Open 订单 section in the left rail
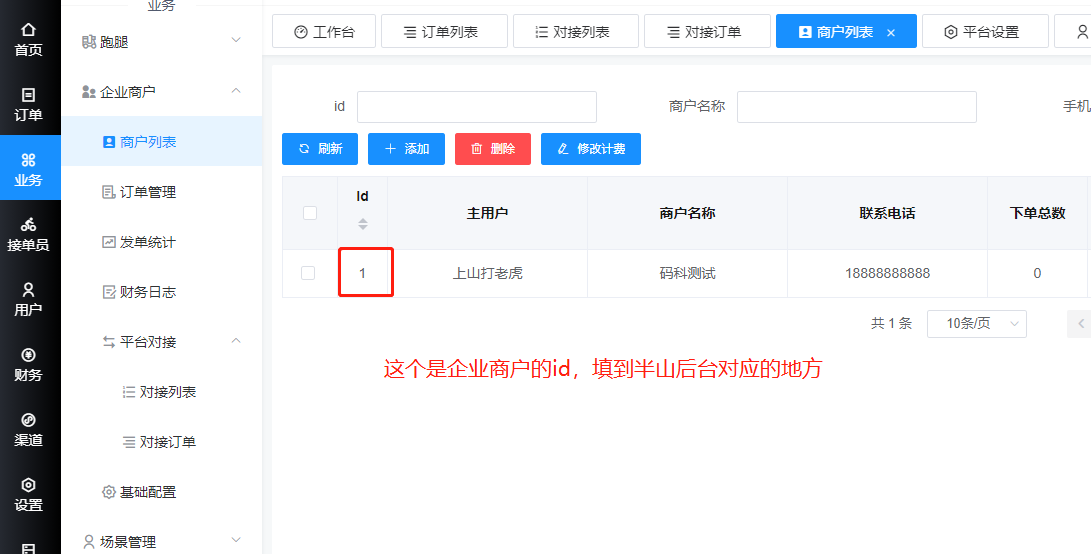The height and width of the screenshot is (554, 1091). [x=29, y=104]
